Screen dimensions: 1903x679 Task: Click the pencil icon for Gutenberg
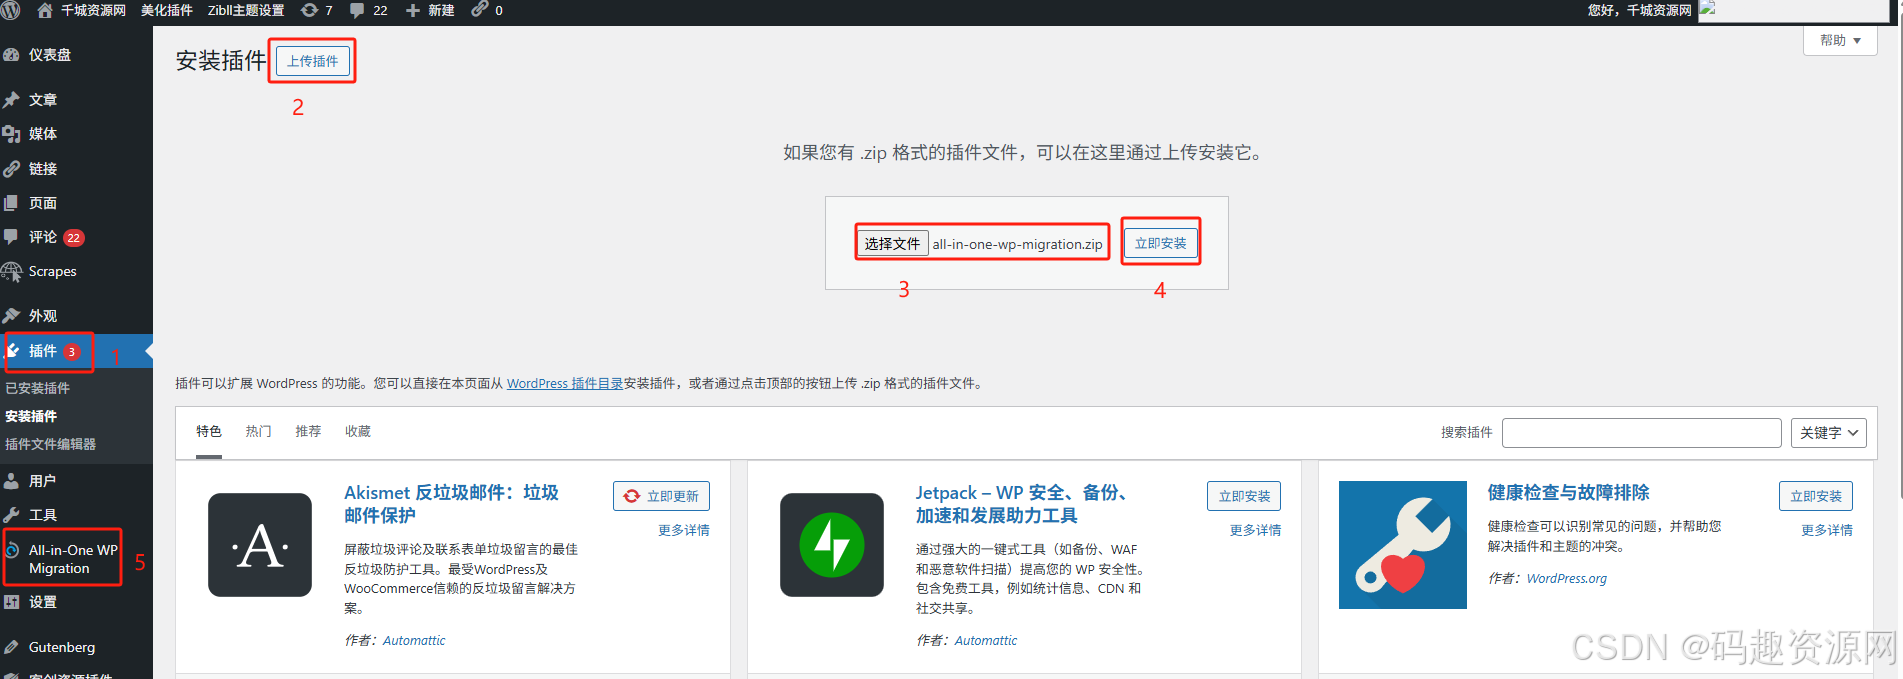coord(12,647)
